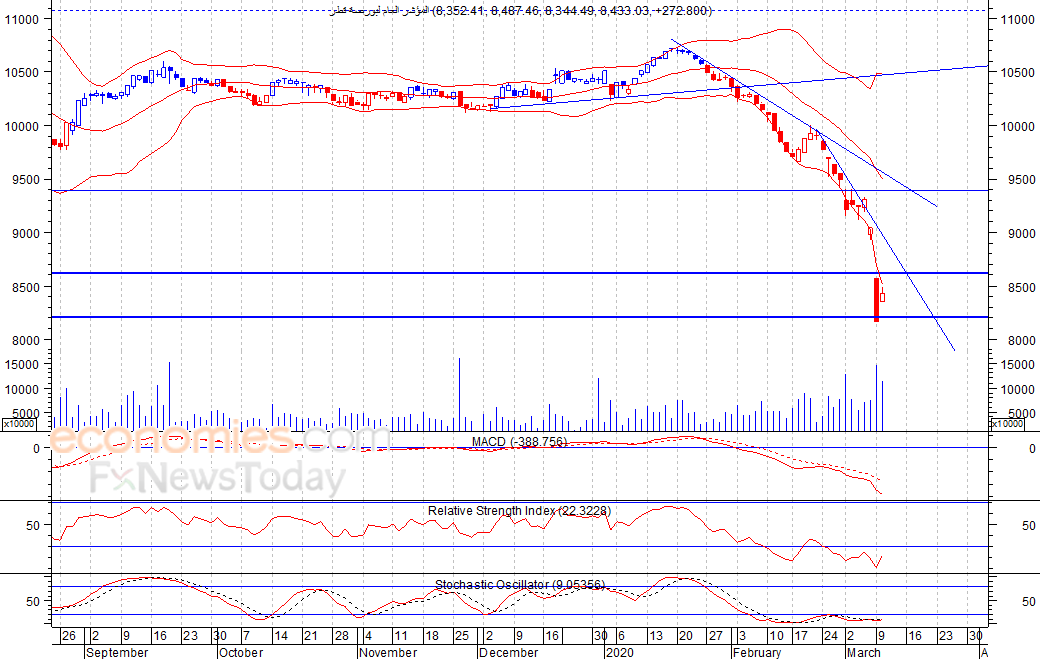Screen dimensions: 1040x659
Task: Click the x10000 volume scale box on right
Action: [1007, 424]
